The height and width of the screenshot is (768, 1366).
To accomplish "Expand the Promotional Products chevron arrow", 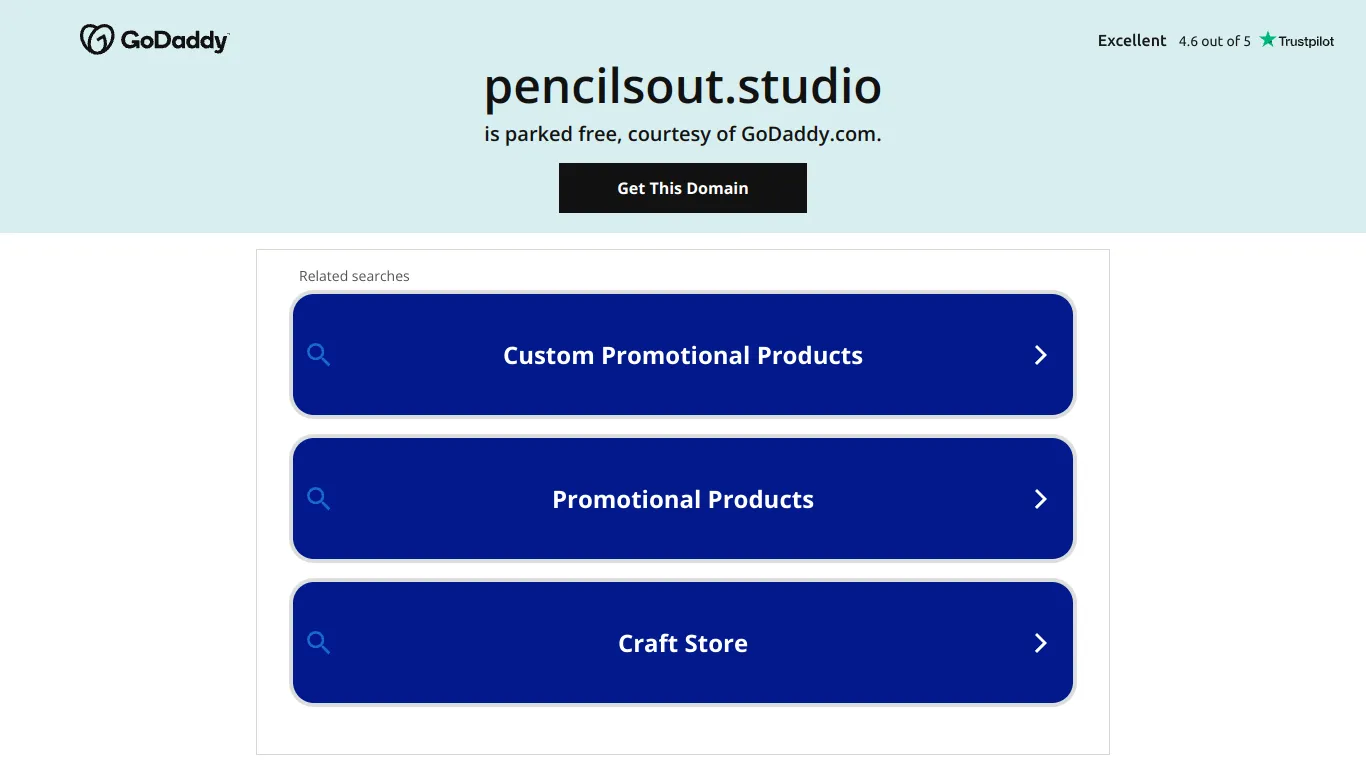I will [x=1040, y=499].
